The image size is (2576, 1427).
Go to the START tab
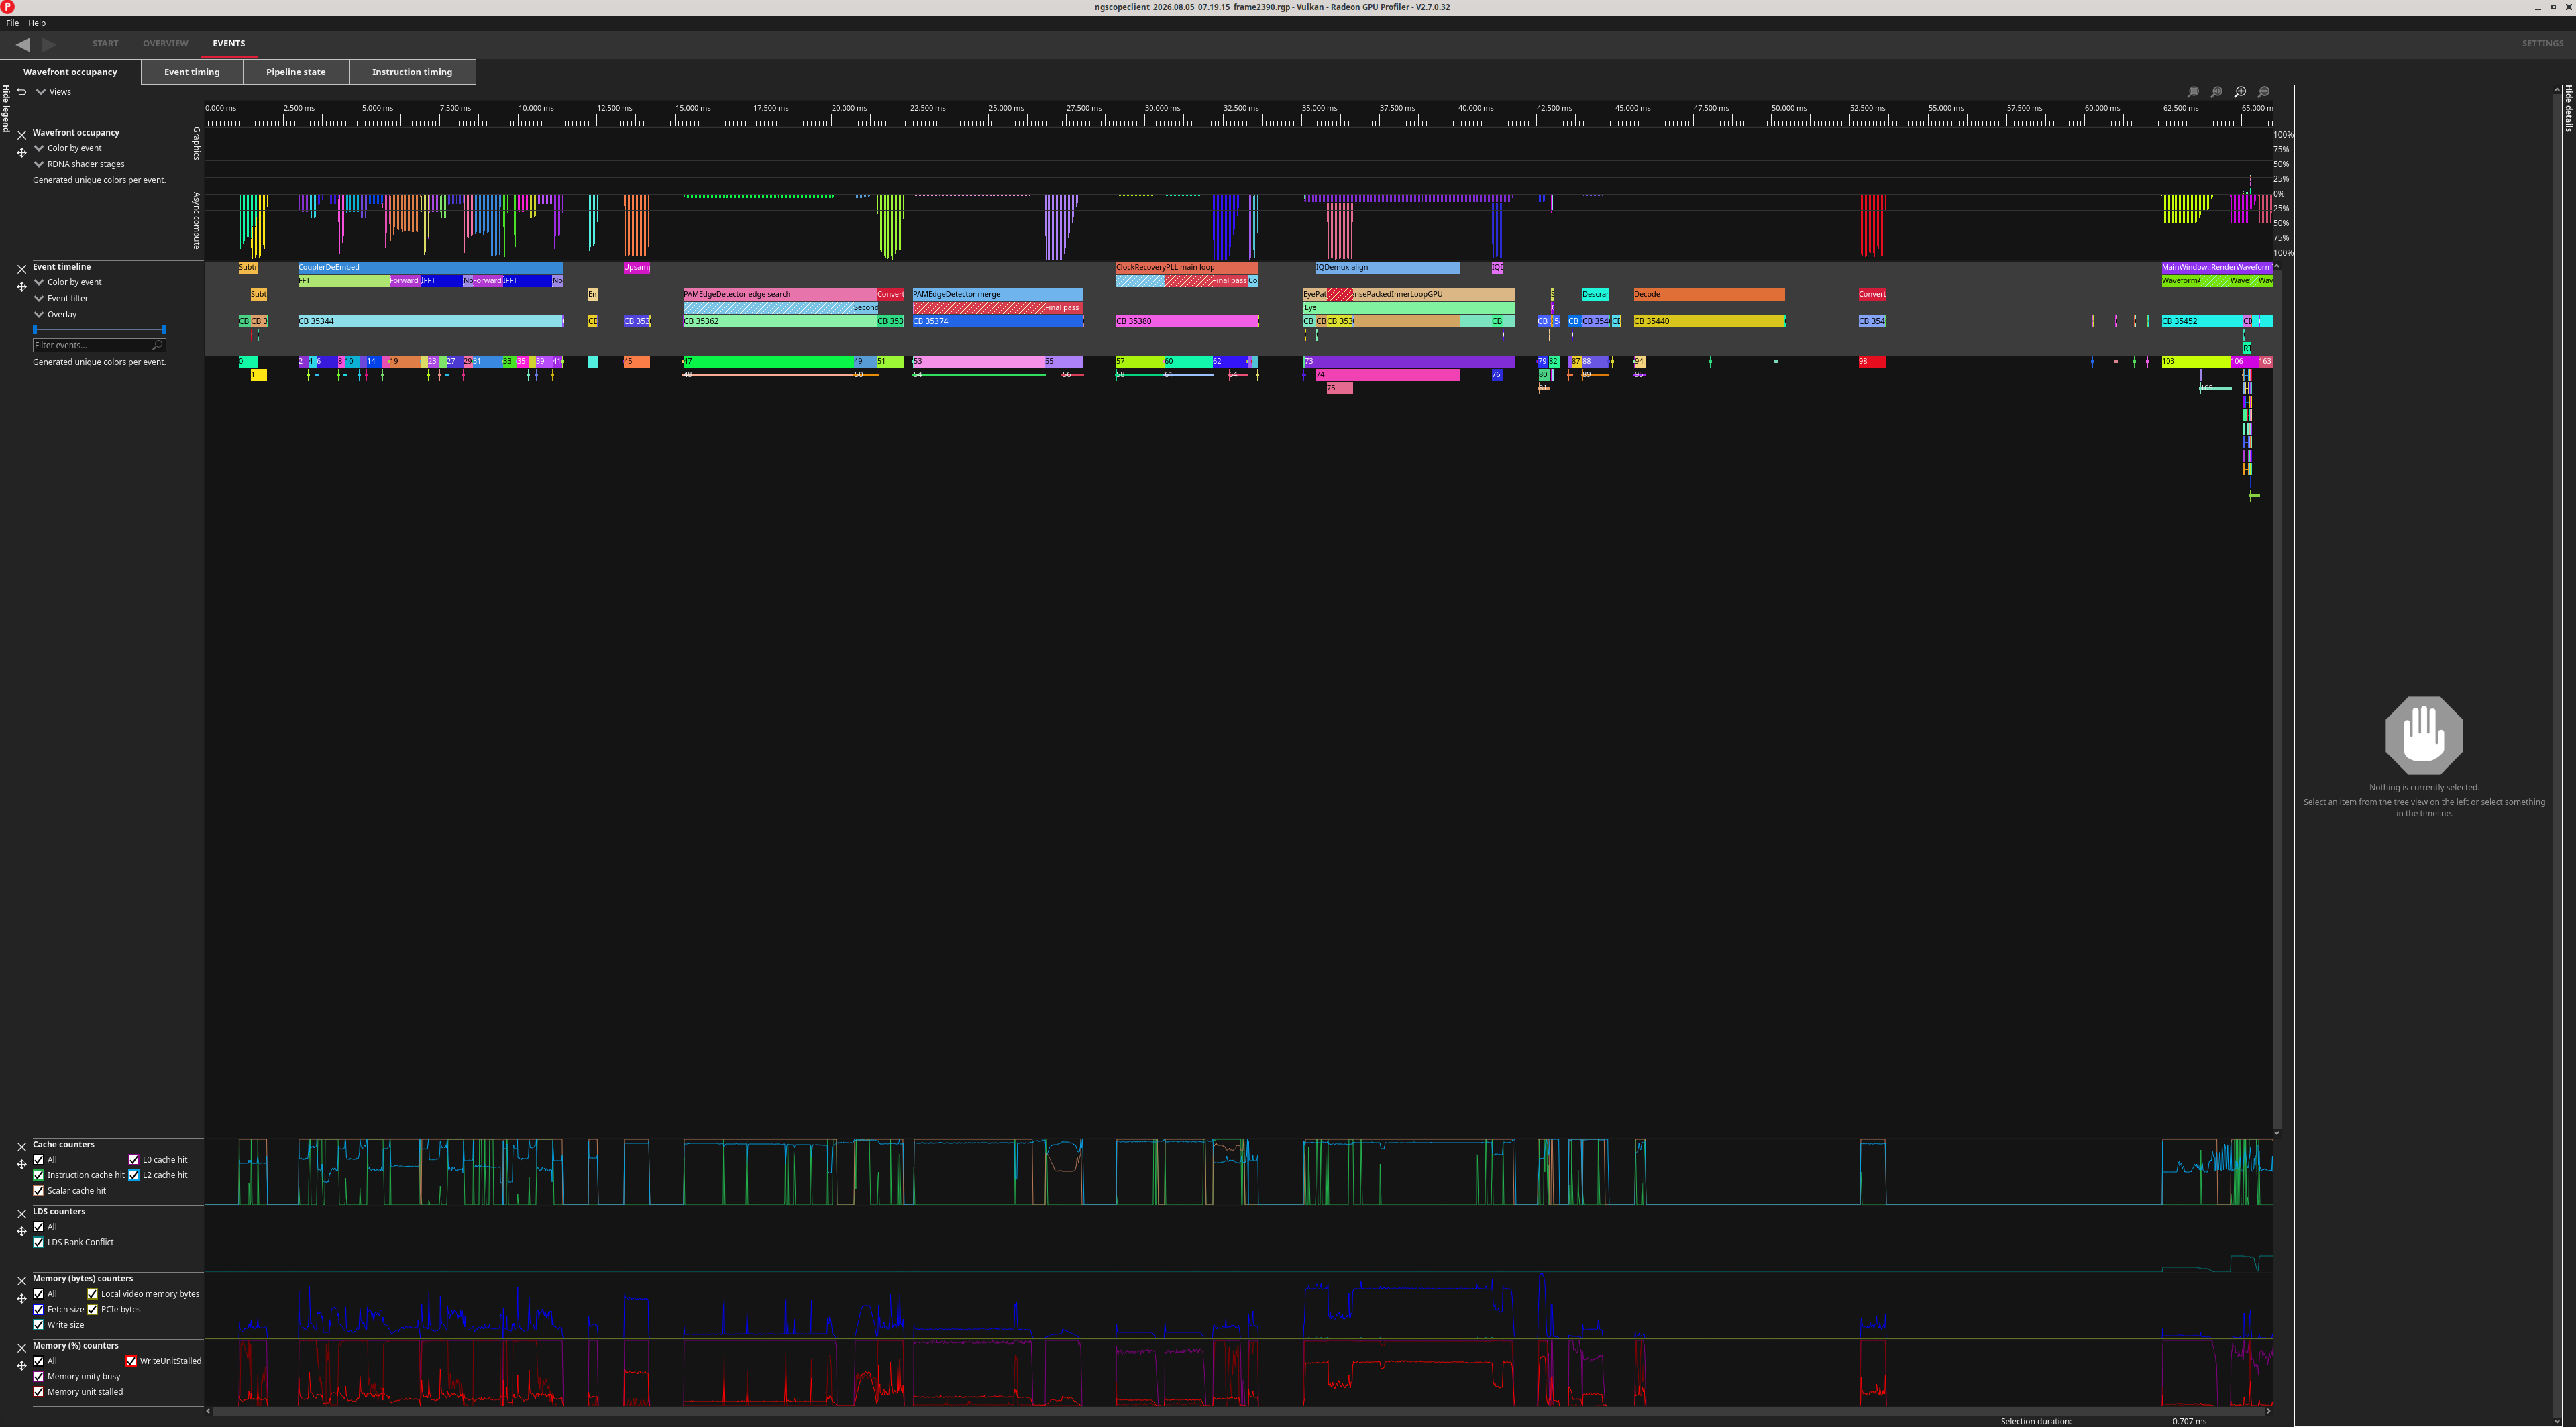tap(105, 43)
